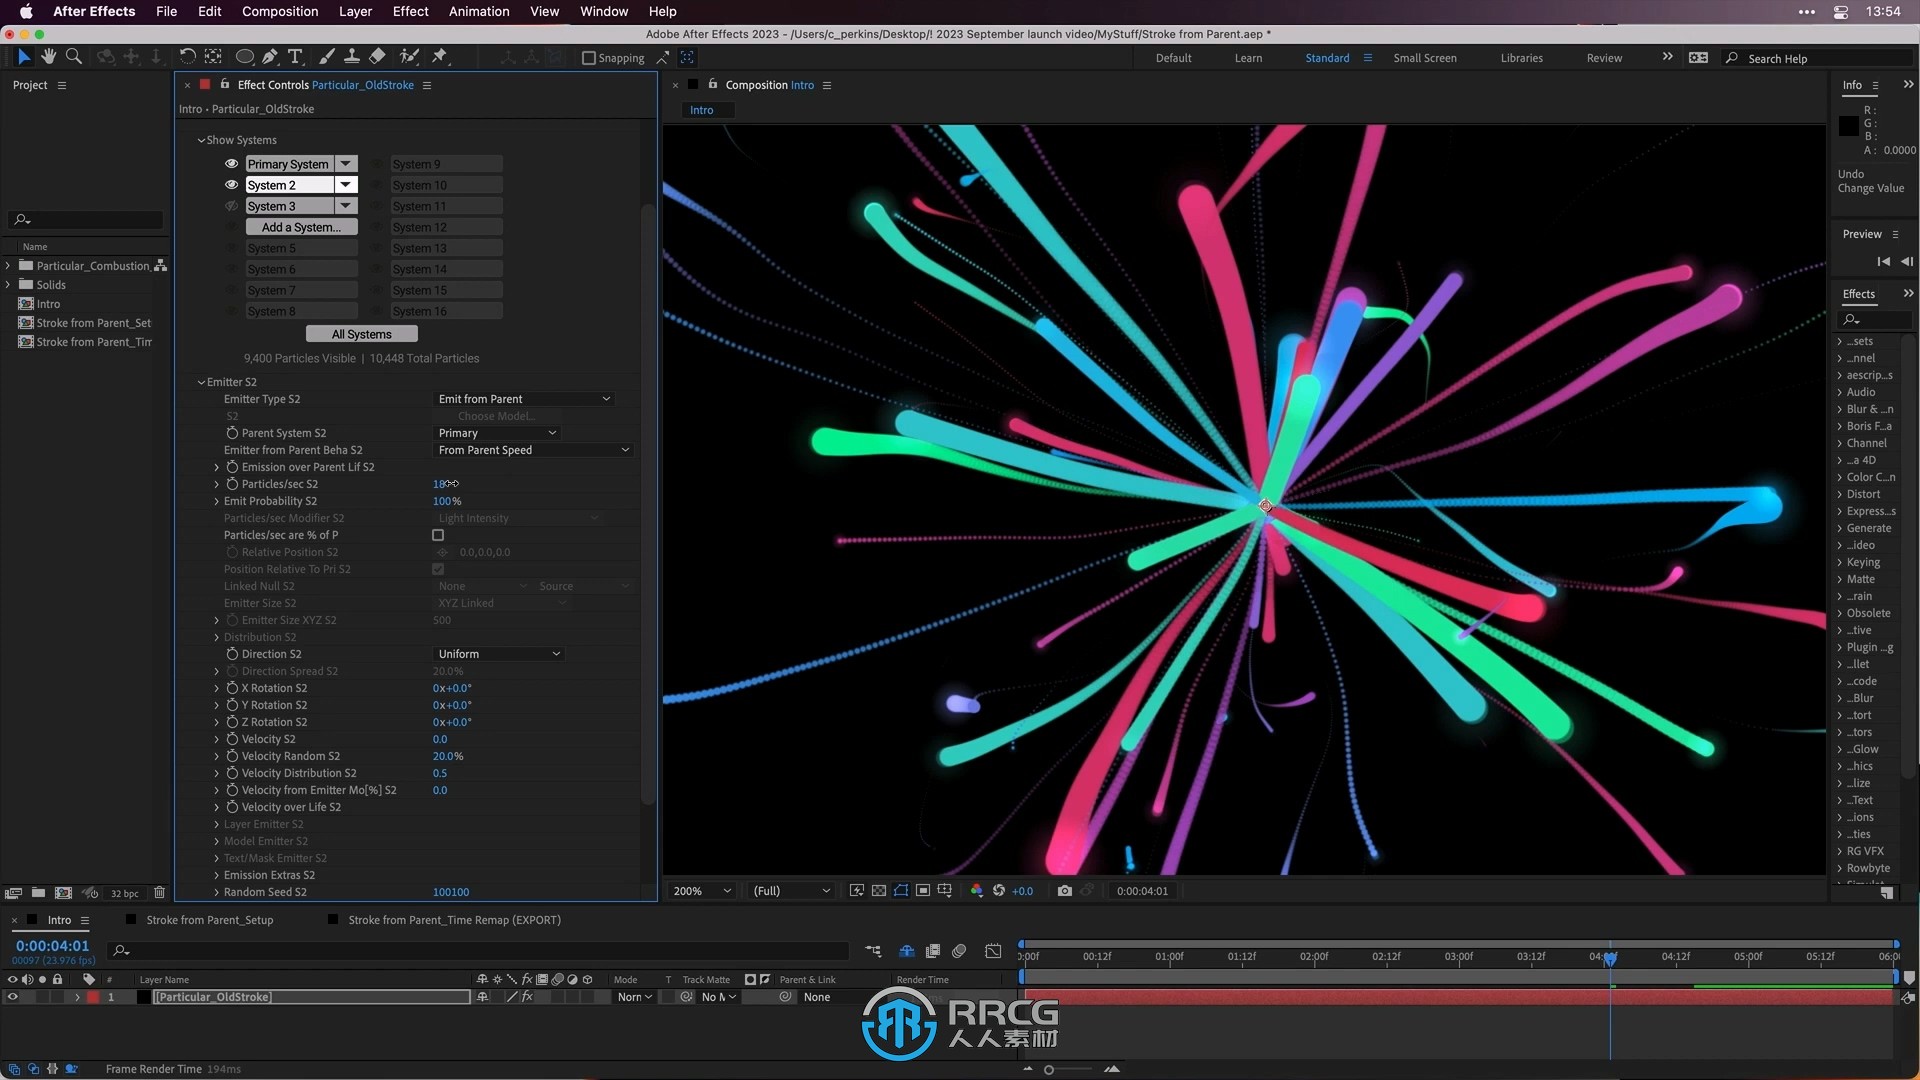Screen dimensions: 1920x1080
Task: Drag the Random Seed S2 value slider
Action: 450,891
